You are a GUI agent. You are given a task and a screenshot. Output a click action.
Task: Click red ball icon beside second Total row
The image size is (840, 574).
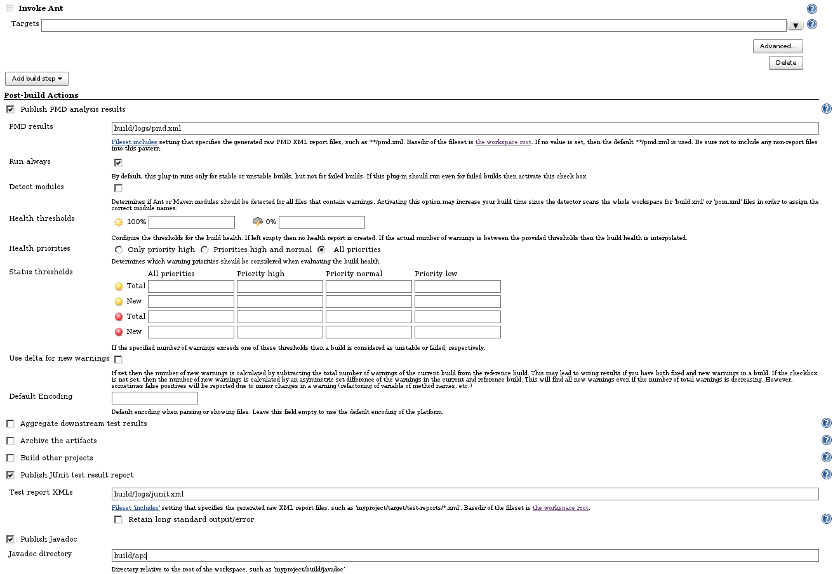[119, 317]
